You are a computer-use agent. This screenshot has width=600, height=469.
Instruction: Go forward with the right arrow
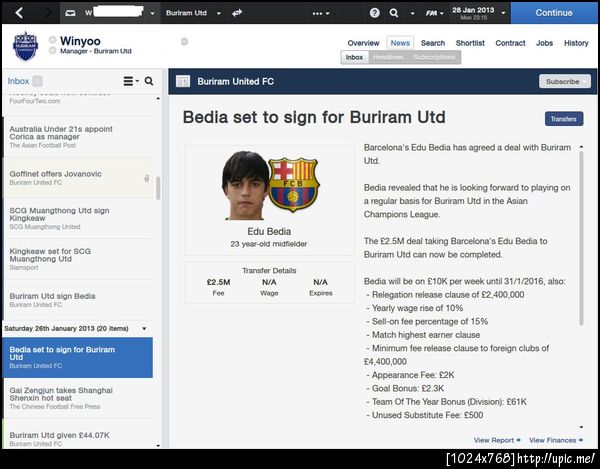[x=49, y=13]
